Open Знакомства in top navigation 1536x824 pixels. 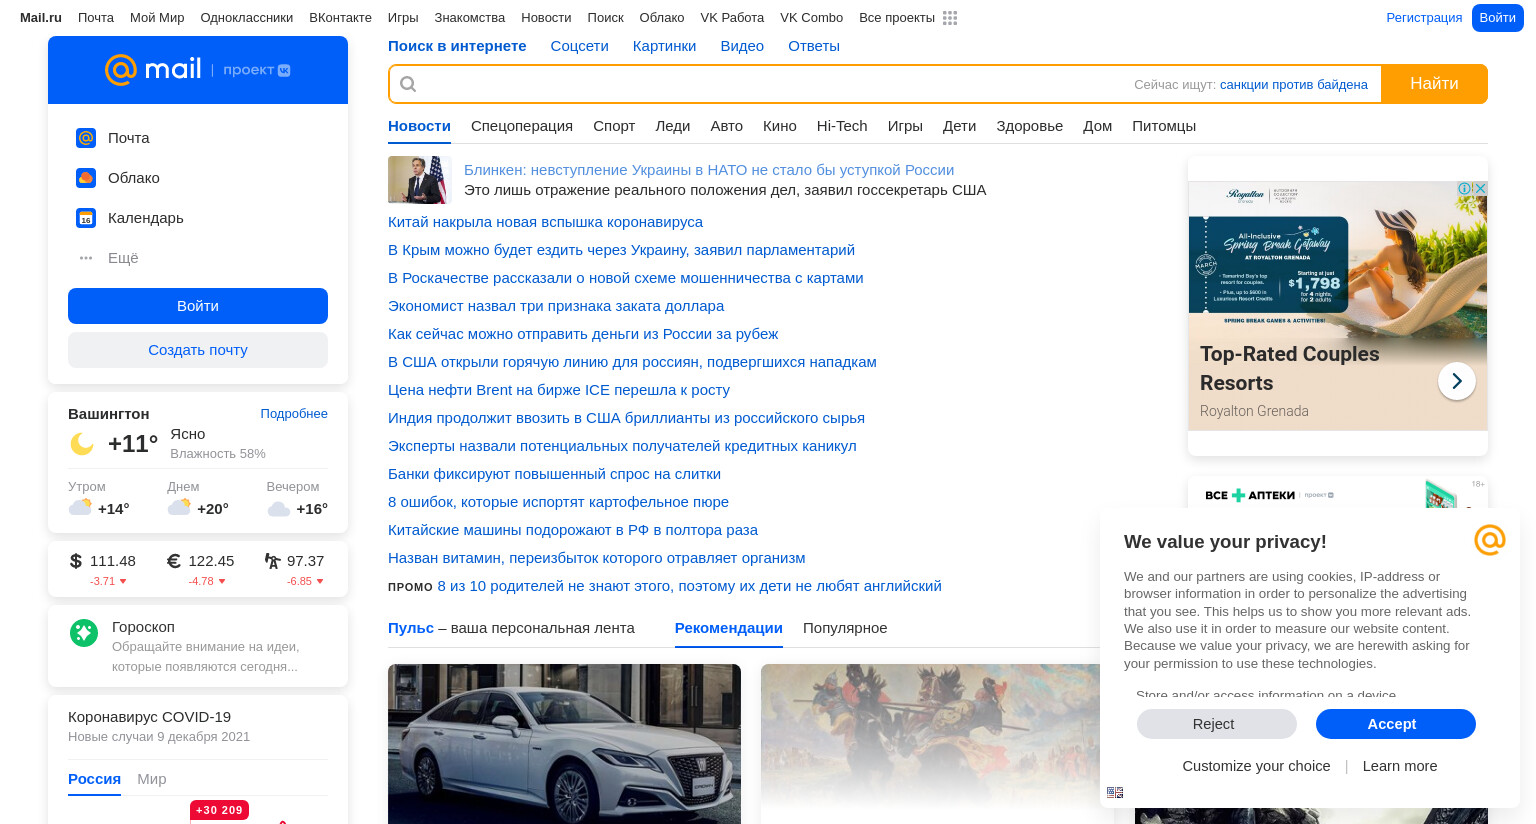pyautogui.click(x=470, y=18)
